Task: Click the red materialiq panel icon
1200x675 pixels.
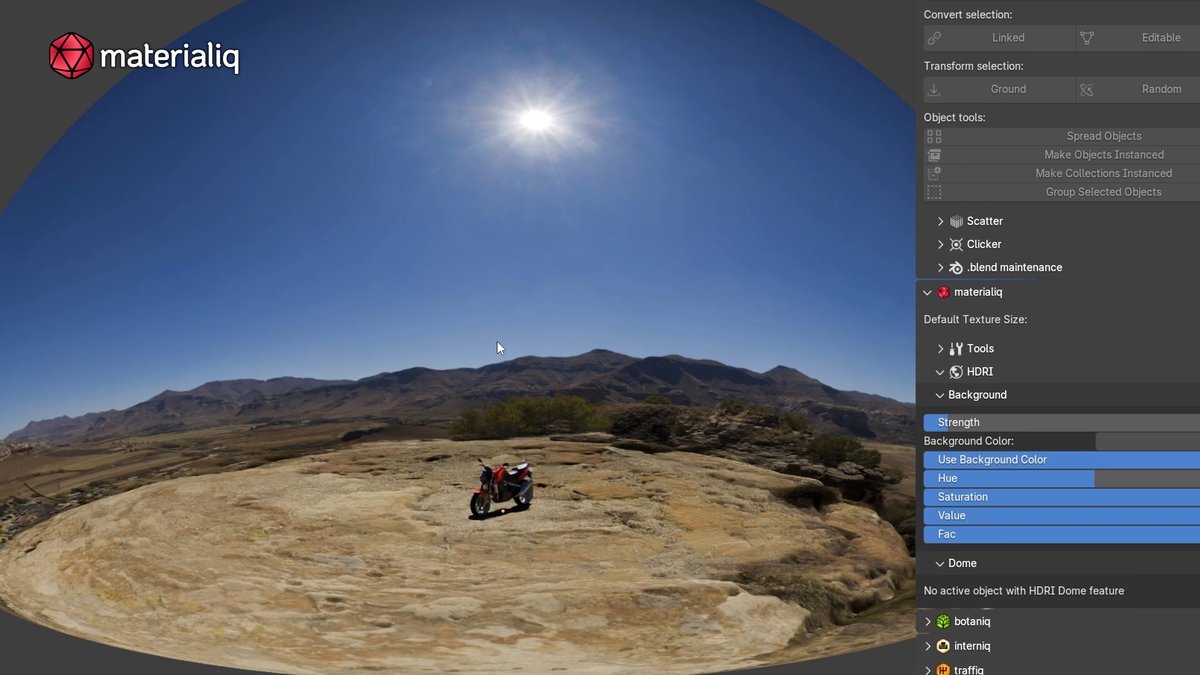Action: [x=943, y=292]
